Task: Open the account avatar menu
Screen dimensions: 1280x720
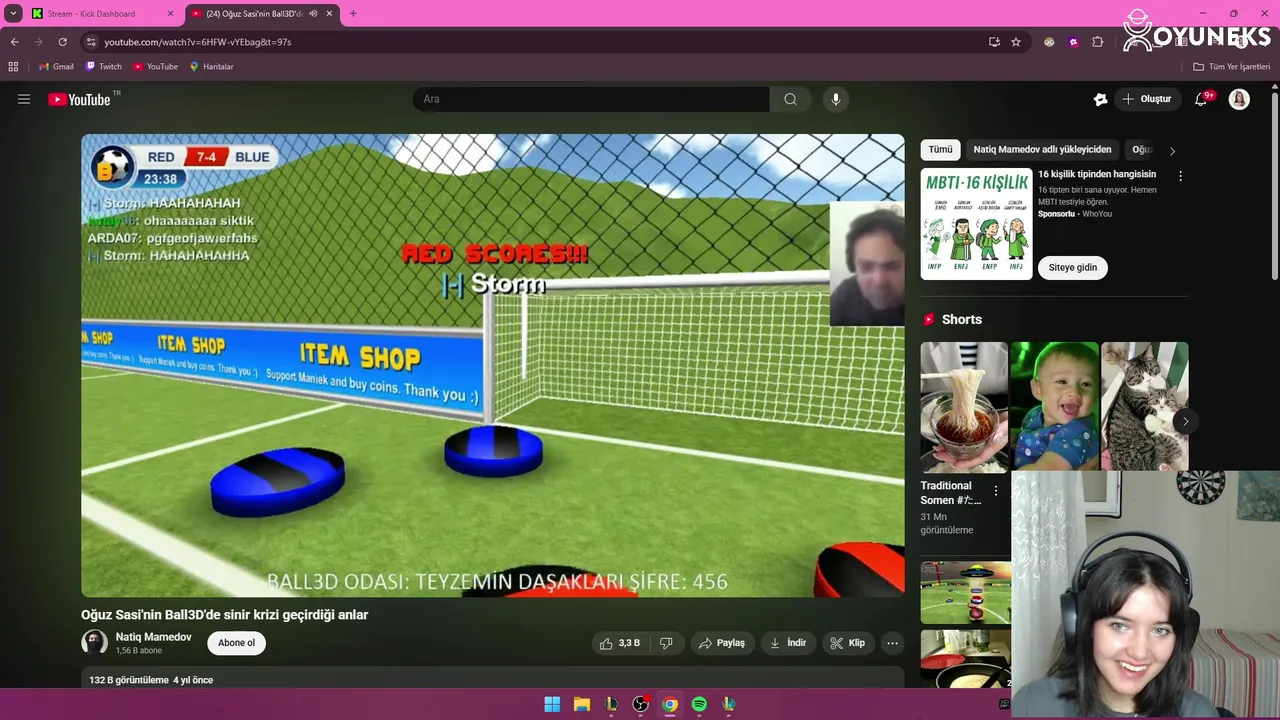Action: coord(1239,99)
